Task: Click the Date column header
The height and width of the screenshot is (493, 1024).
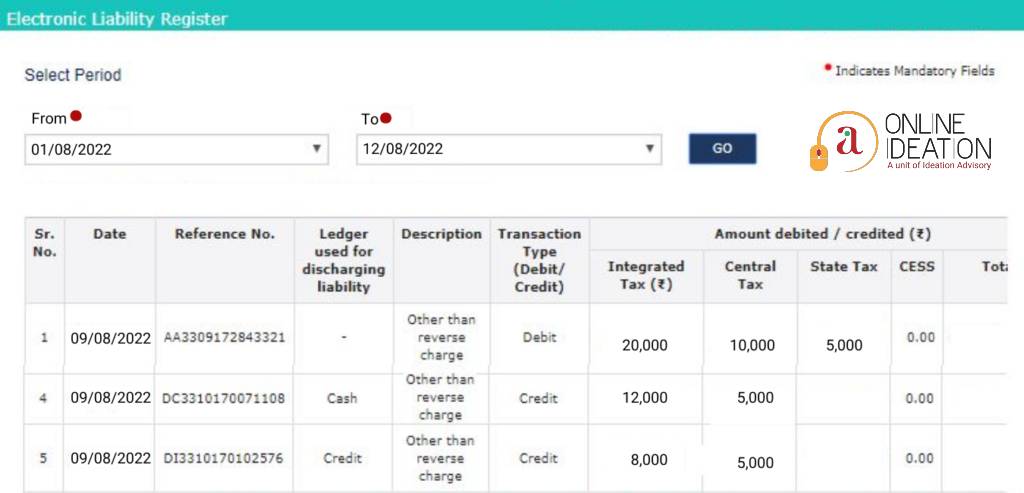Action: pyautogui.click(x=110, y=234)
